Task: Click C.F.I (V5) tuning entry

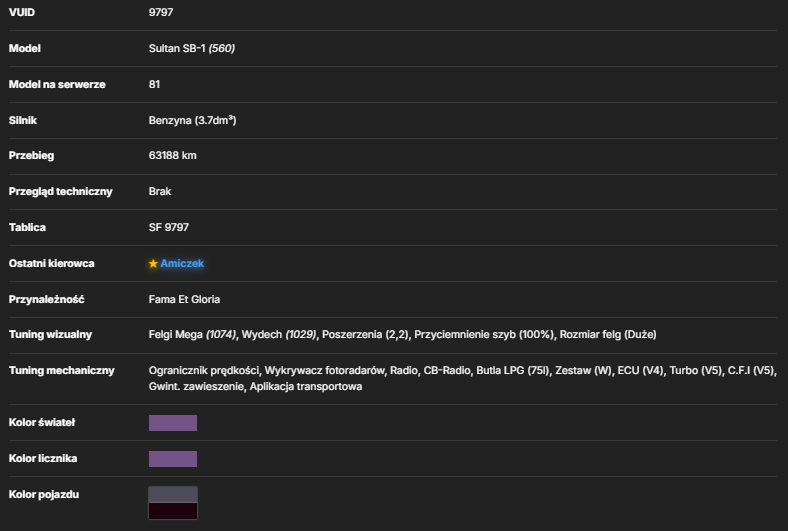Action: pos(751,371)
